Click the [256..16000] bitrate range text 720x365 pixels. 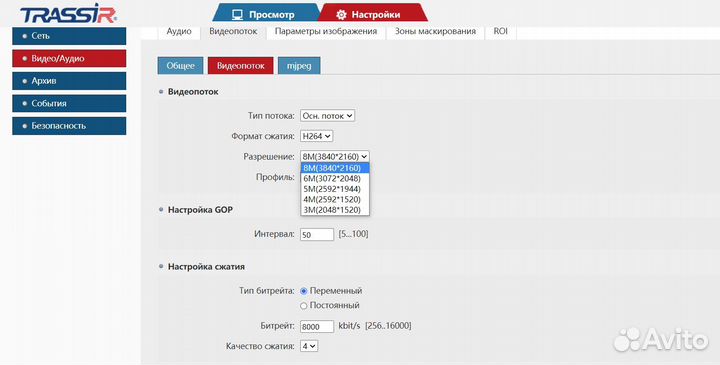[388, 326]
